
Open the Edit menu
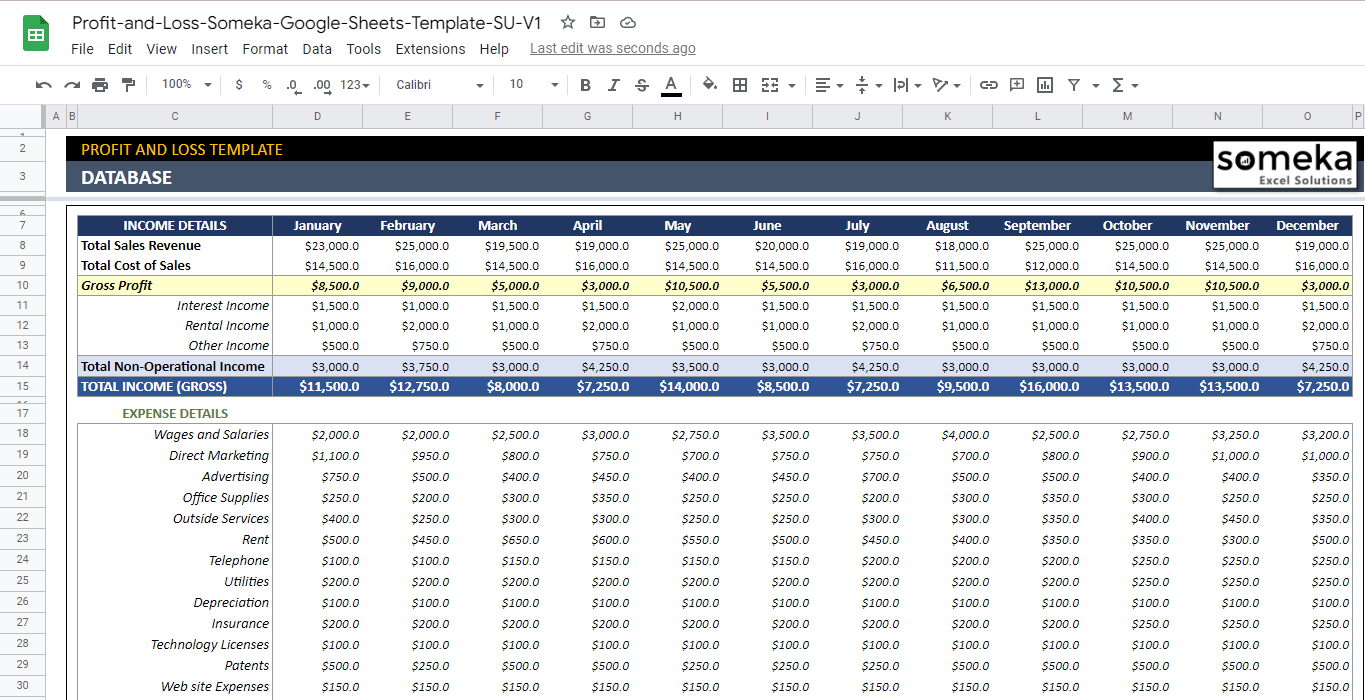[x=120, y=49]
